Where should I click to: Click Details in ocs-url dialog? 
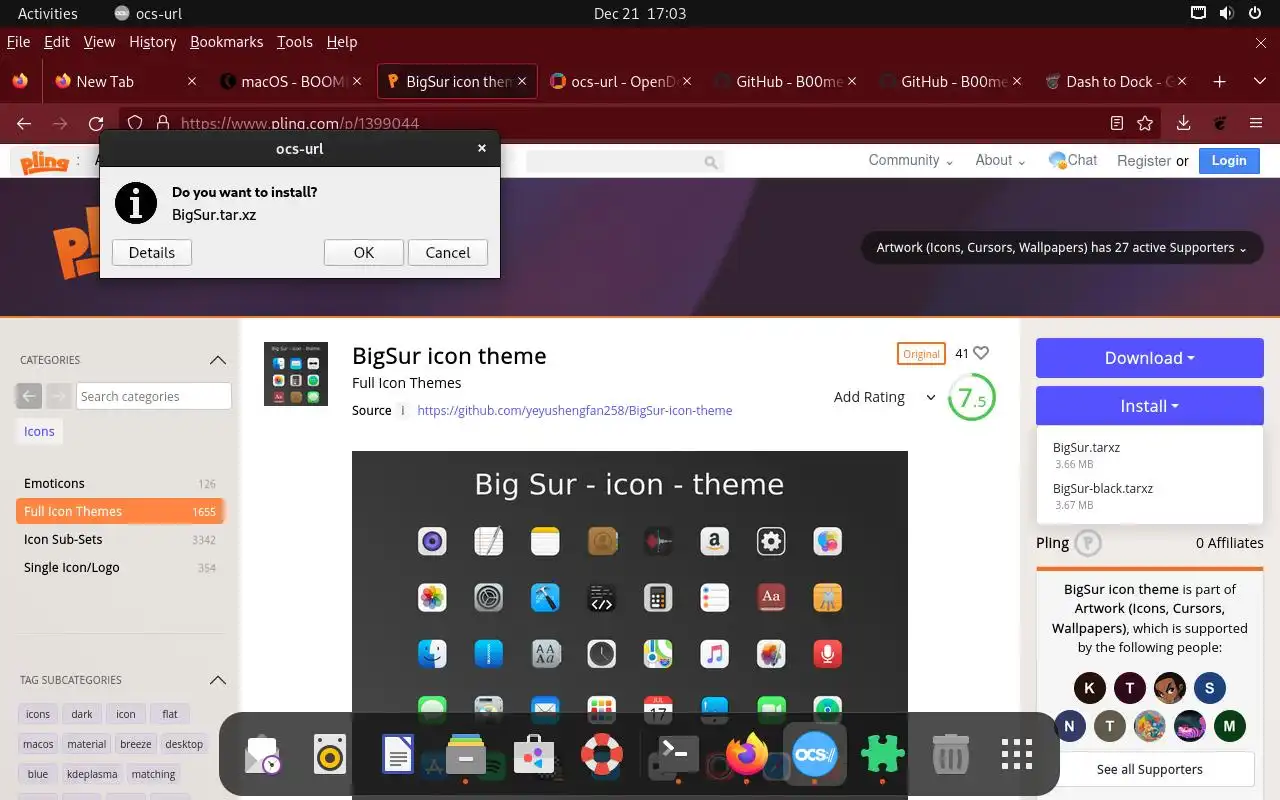pyautogui.click(x=152, y=253)
